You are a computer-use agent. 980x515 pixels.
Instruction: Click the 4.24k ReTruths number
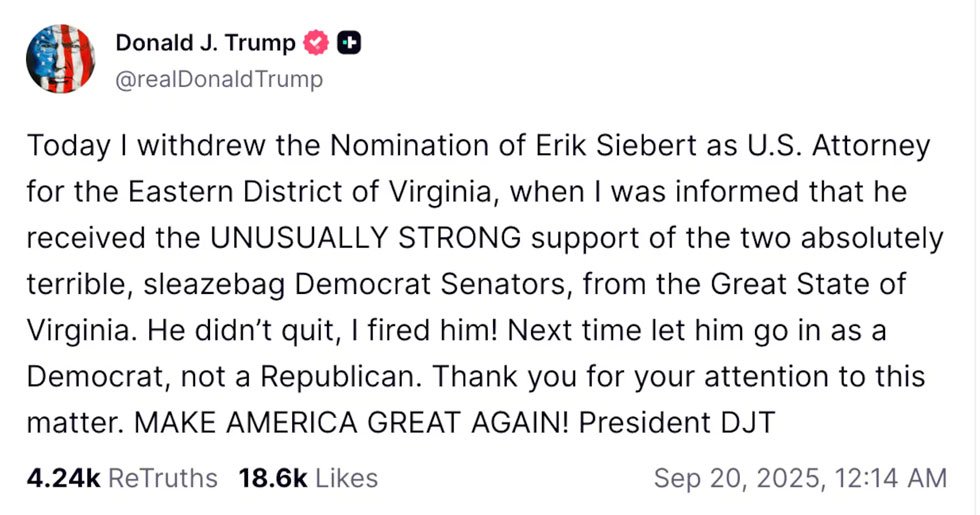point(63,478)
